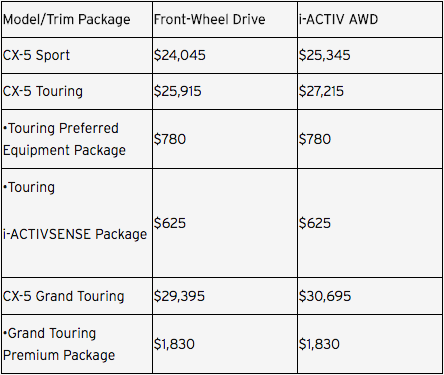444x375 pixels.
Task: Click the $27,215 AWD Touring price
Action: (x=370, y=91)
